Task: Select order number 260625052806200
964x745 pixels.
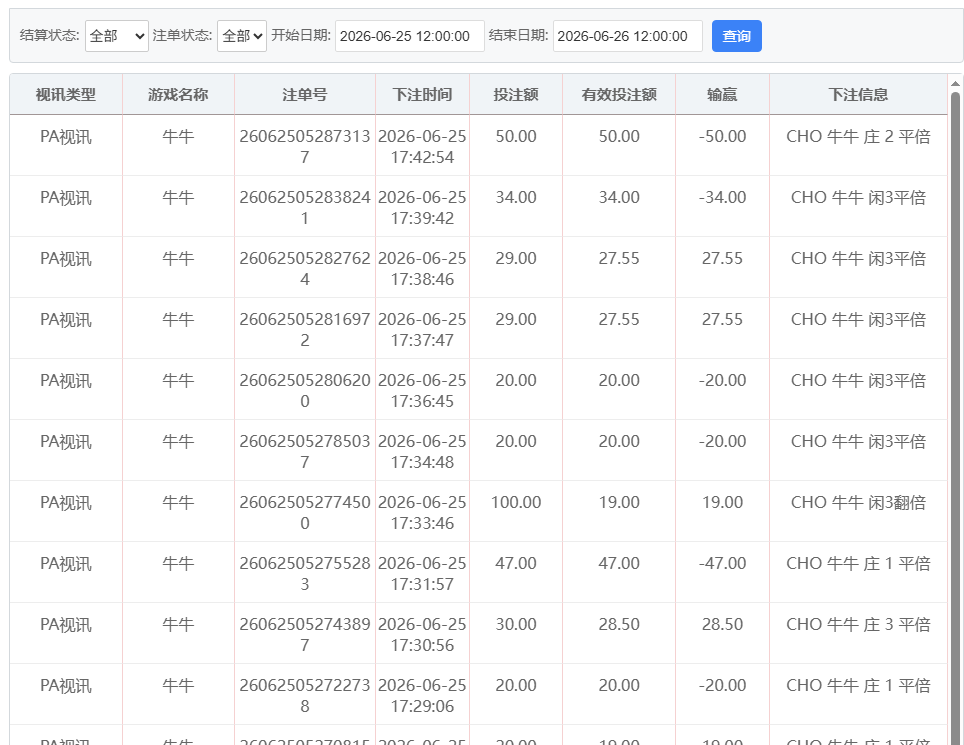Action: (304, 390)
